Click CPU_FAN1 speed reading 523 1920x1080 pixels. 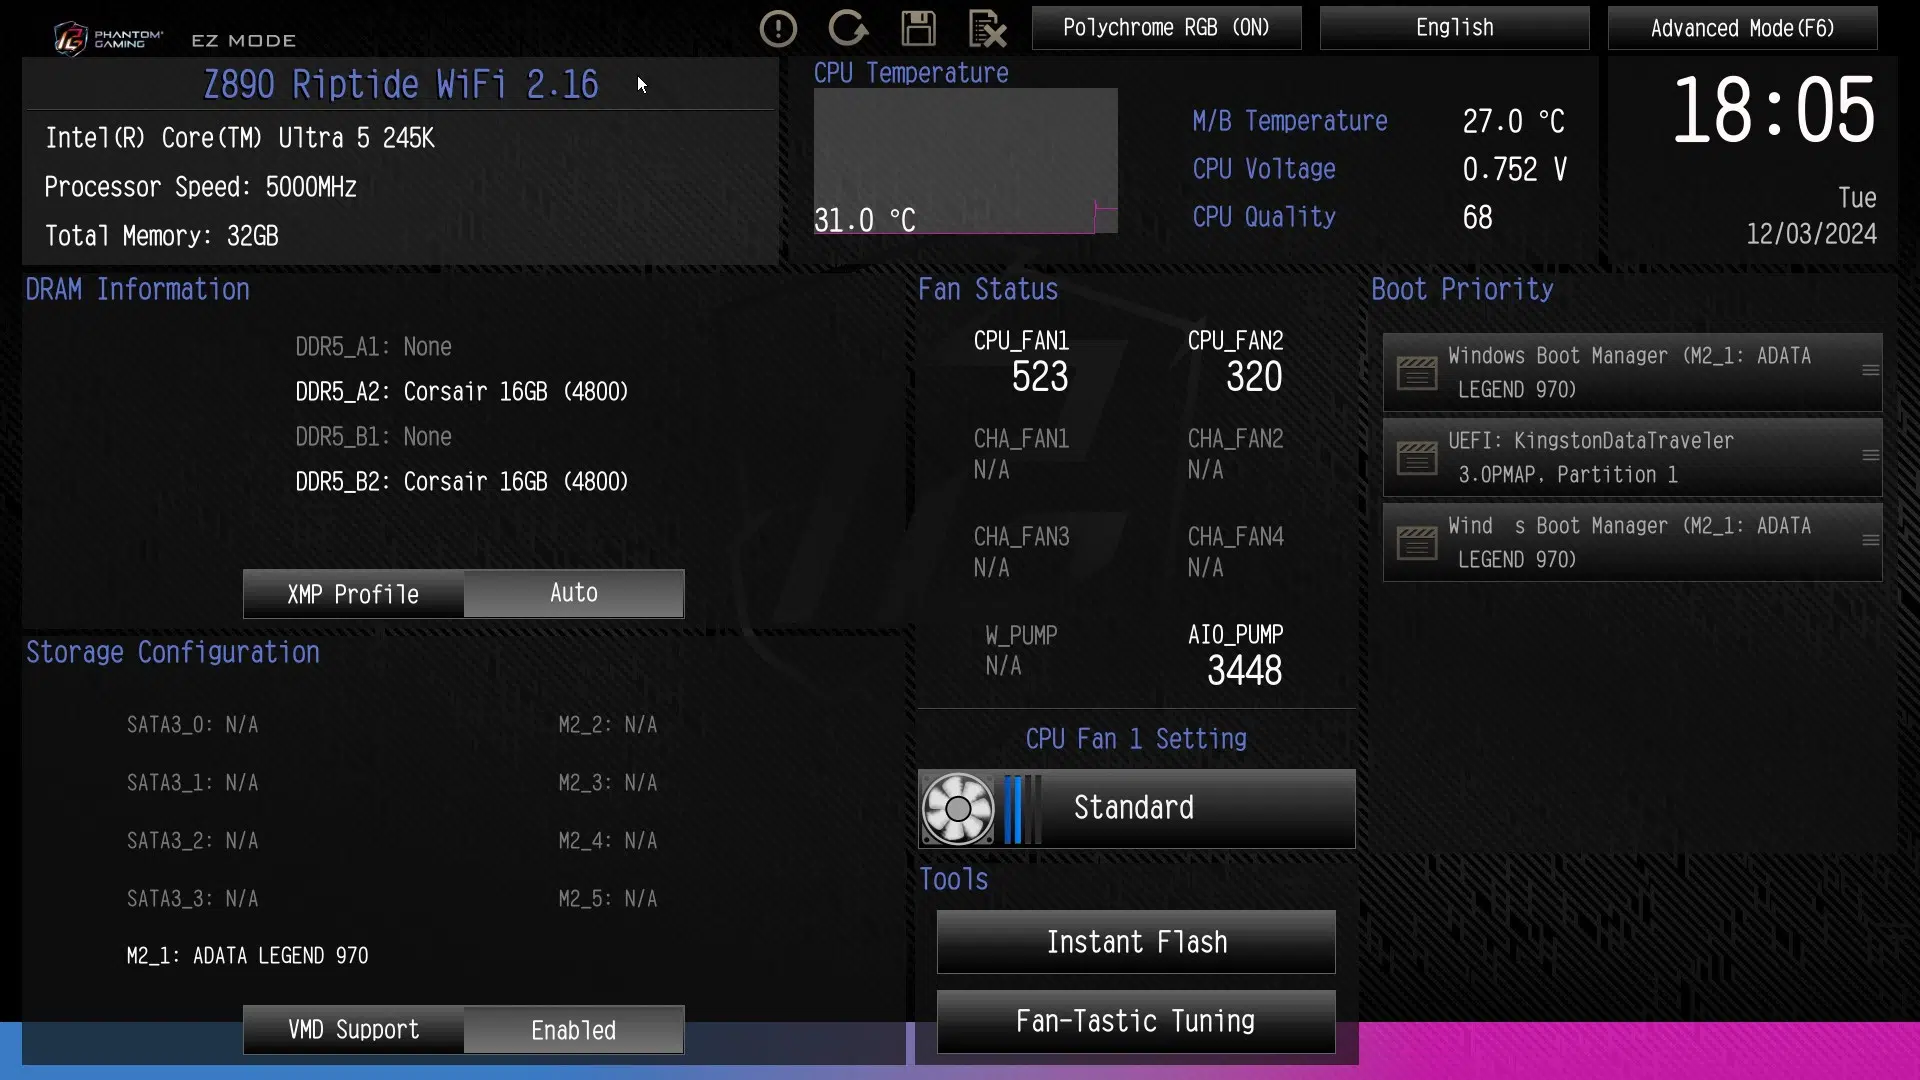1039,377
